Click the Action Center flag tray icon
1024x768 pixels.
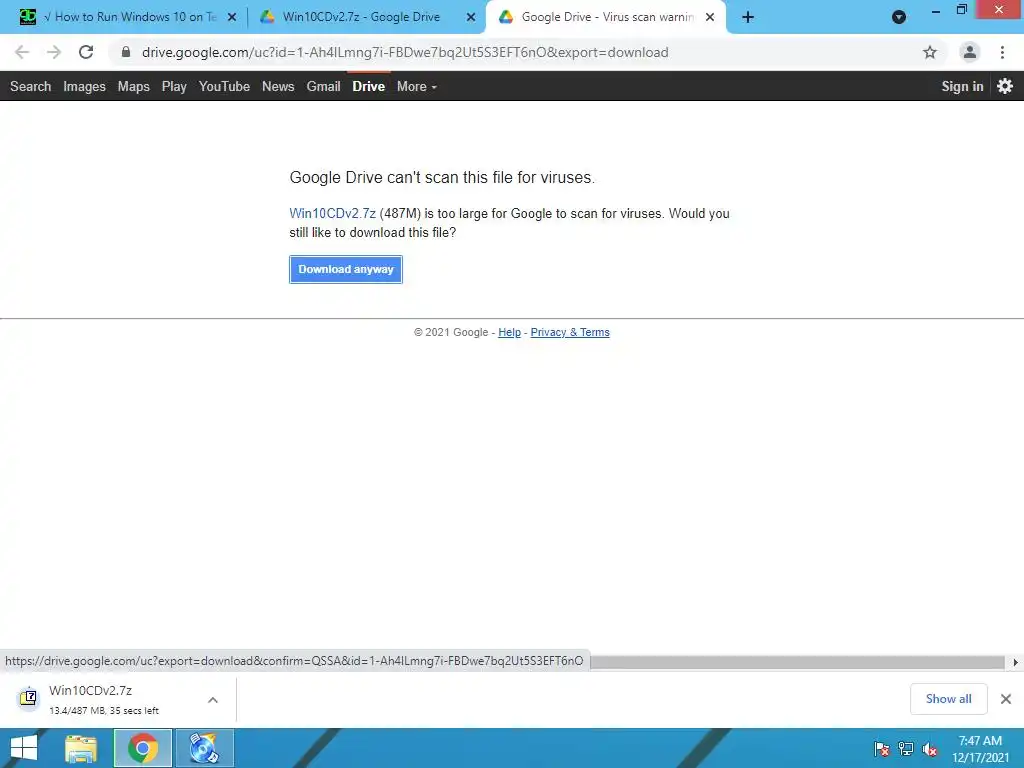(882, 749)
